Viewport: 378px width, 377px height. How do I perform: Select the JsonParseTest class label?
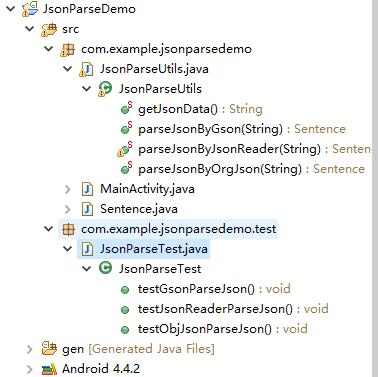coord(160,269)
